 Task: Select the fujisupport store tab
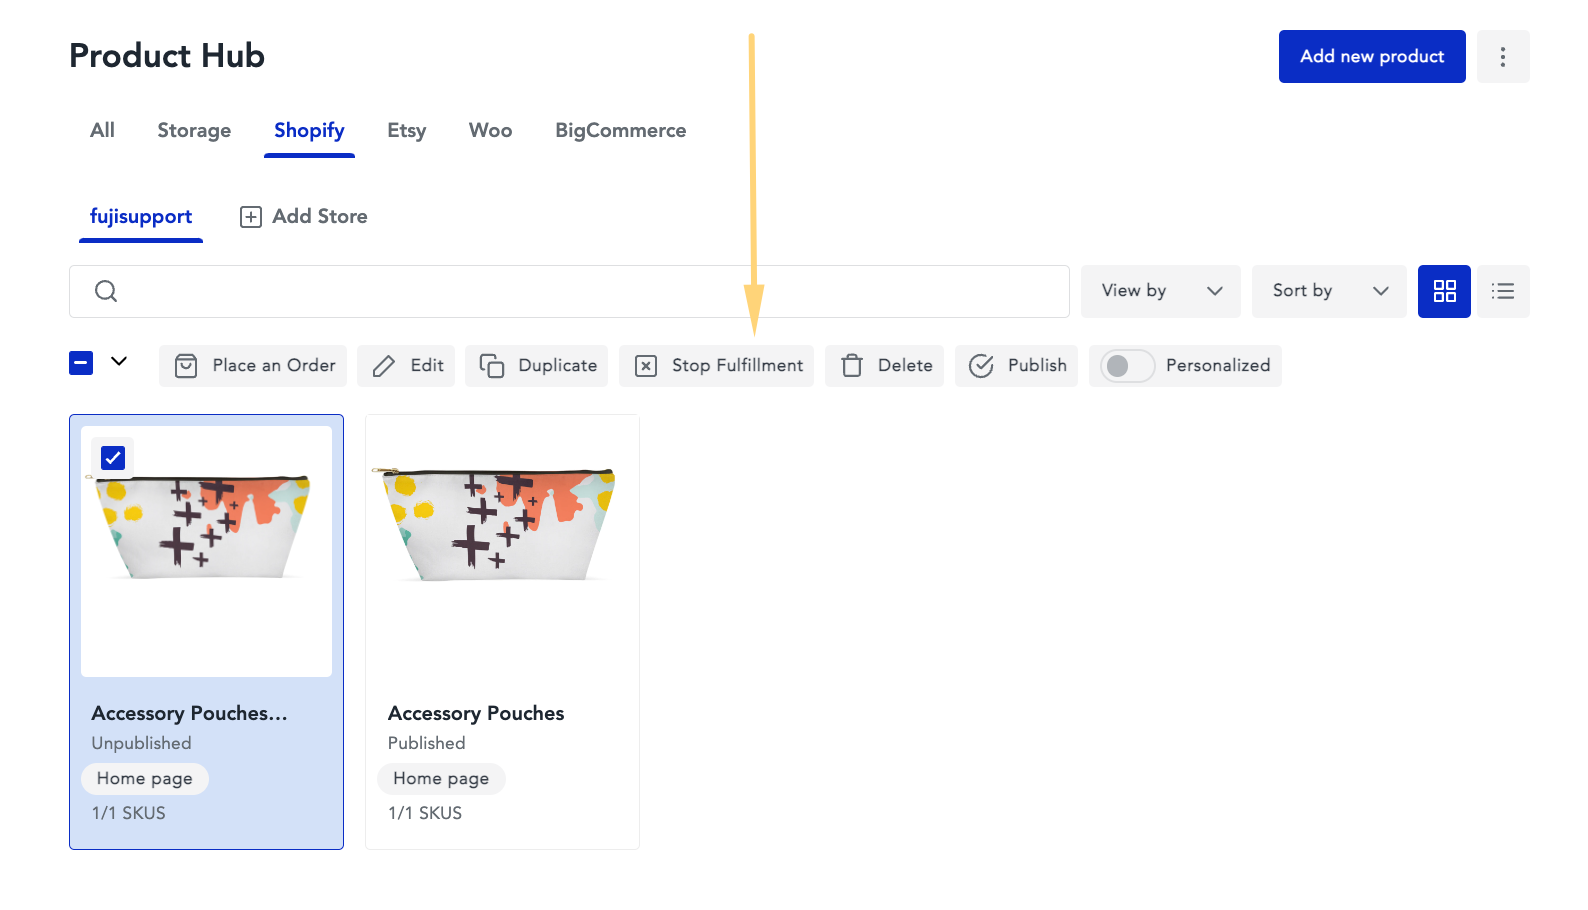tap(141, 217)
